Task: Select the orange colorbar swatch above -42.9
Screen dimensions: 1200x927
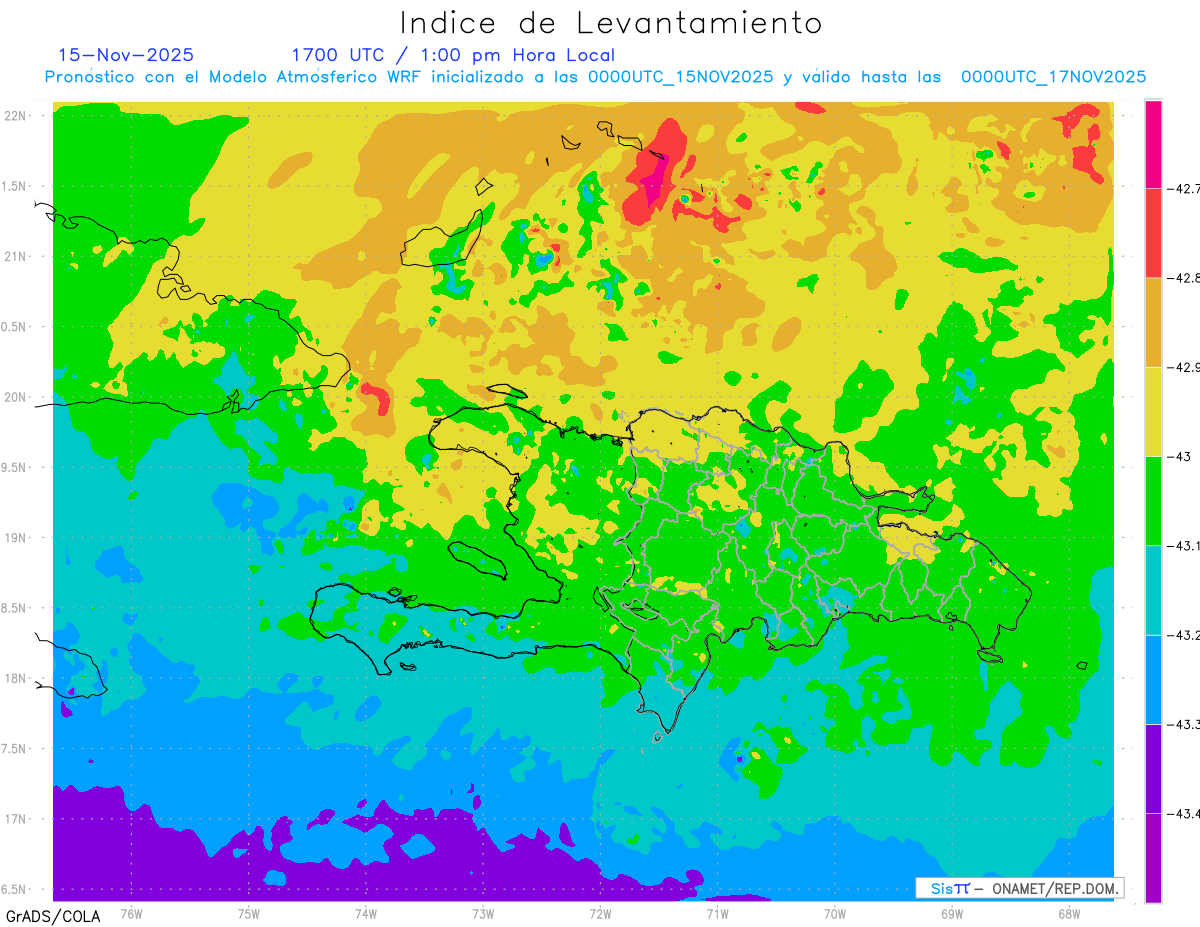Action: [1153, 322]
